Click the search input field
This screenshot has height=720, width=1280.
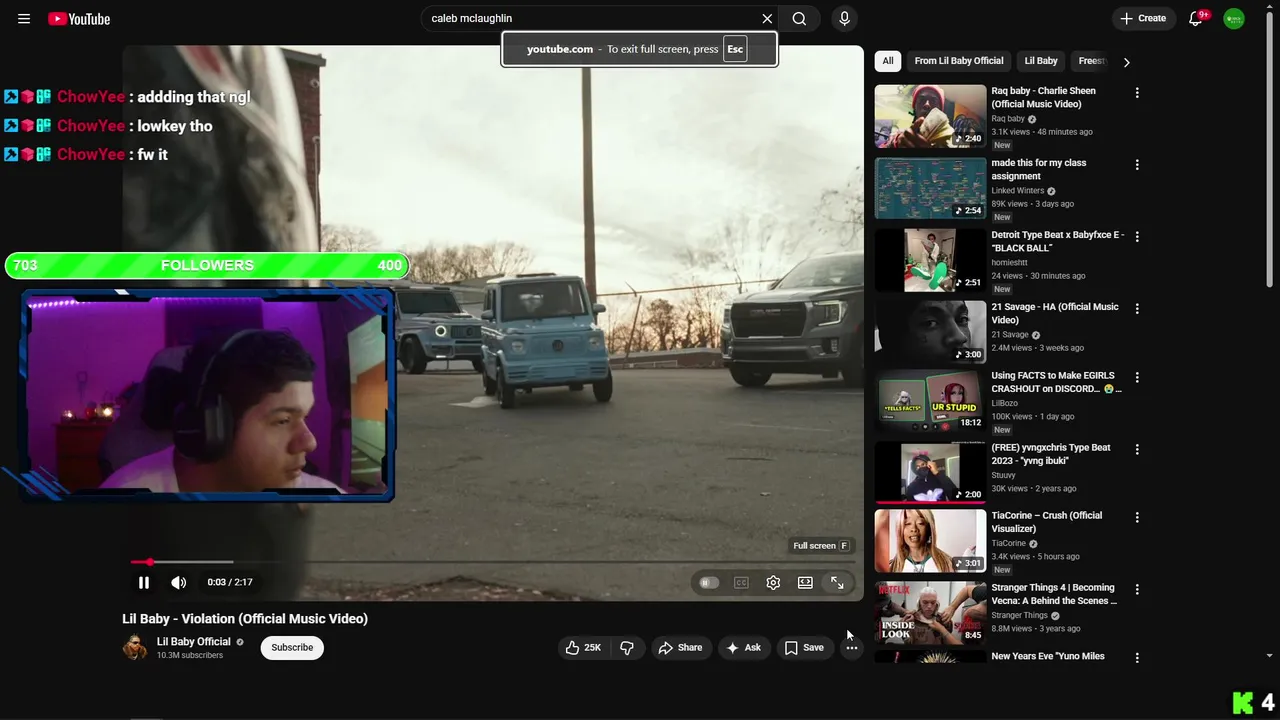[592, 19]
